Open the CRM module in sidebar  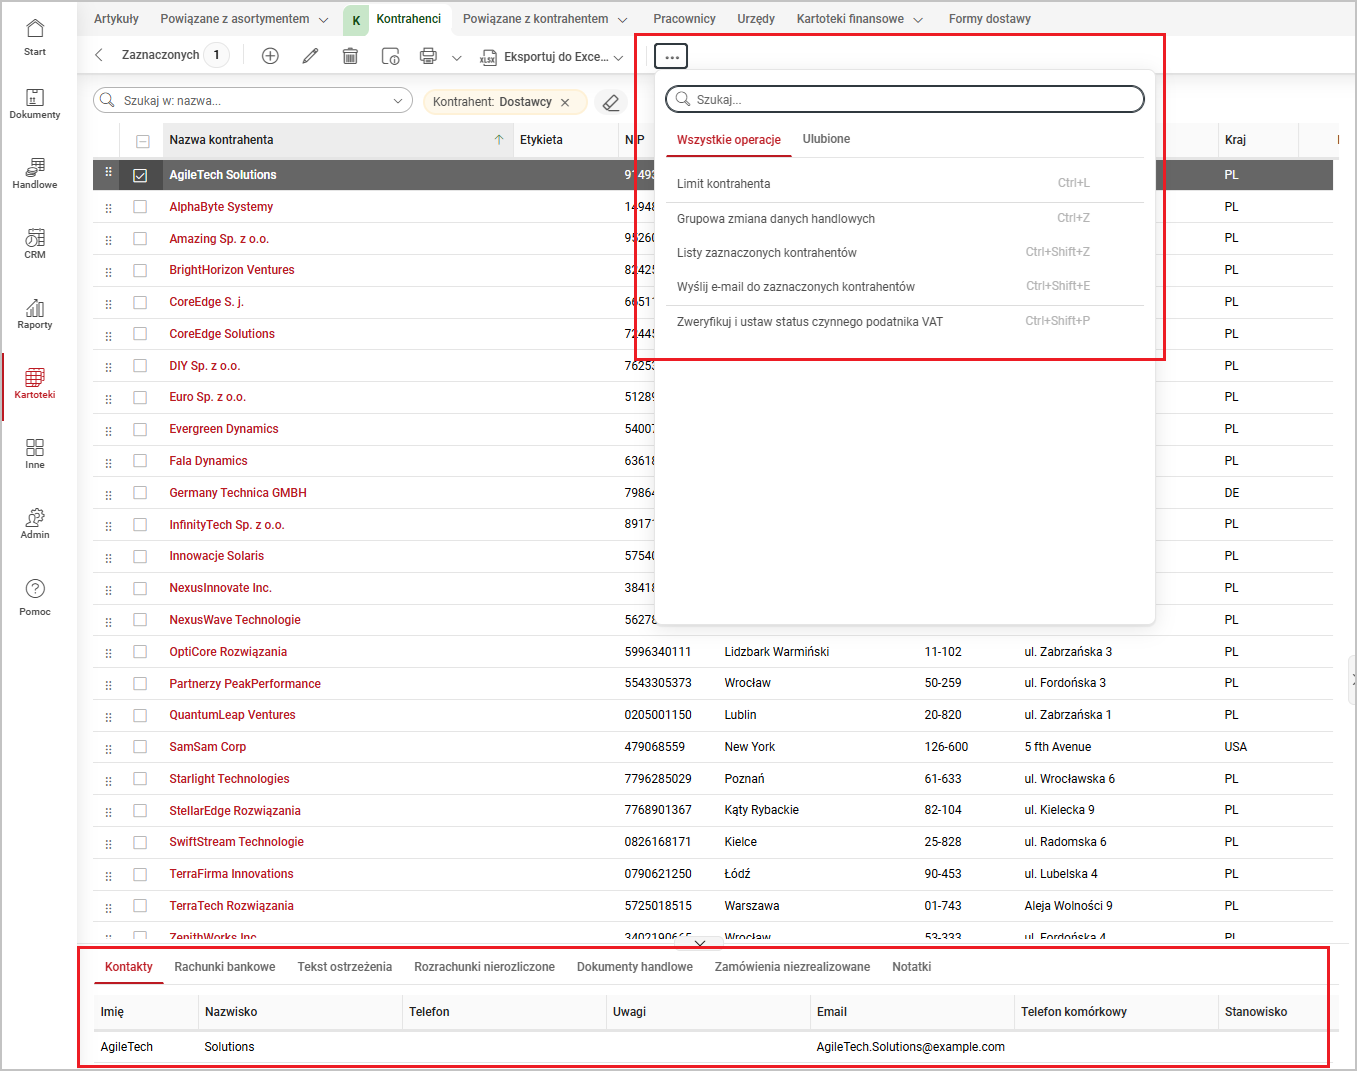35,243
